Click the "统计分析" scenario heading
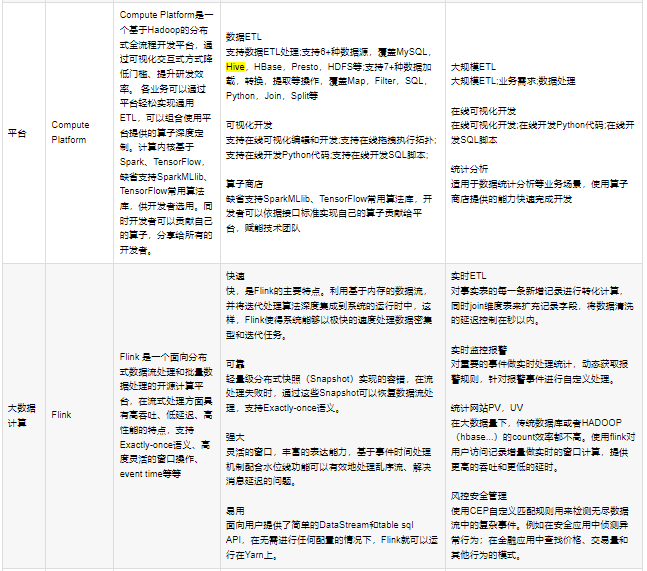 coord(469,169)
